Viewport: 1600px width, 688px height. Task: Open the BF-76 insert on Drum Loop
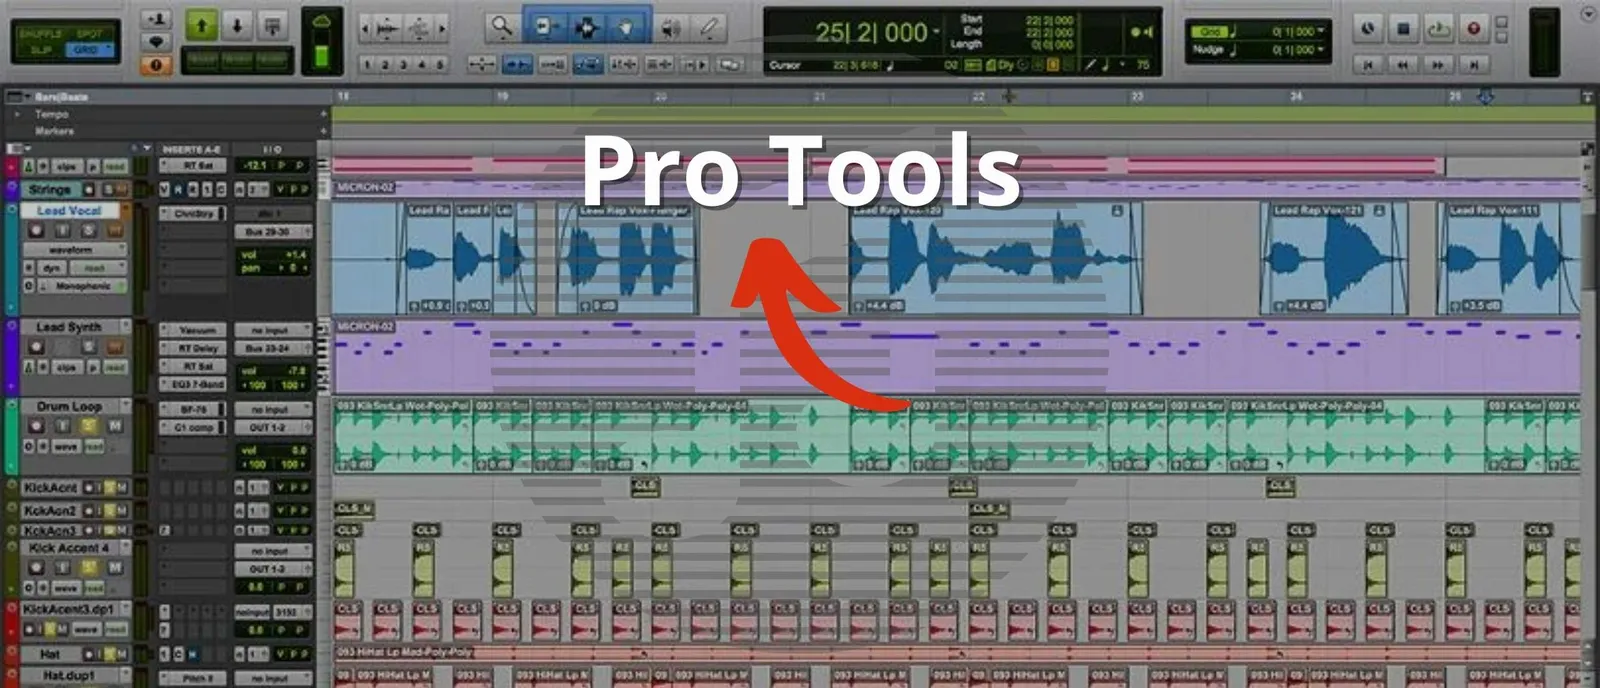click(x=194, y=409)
